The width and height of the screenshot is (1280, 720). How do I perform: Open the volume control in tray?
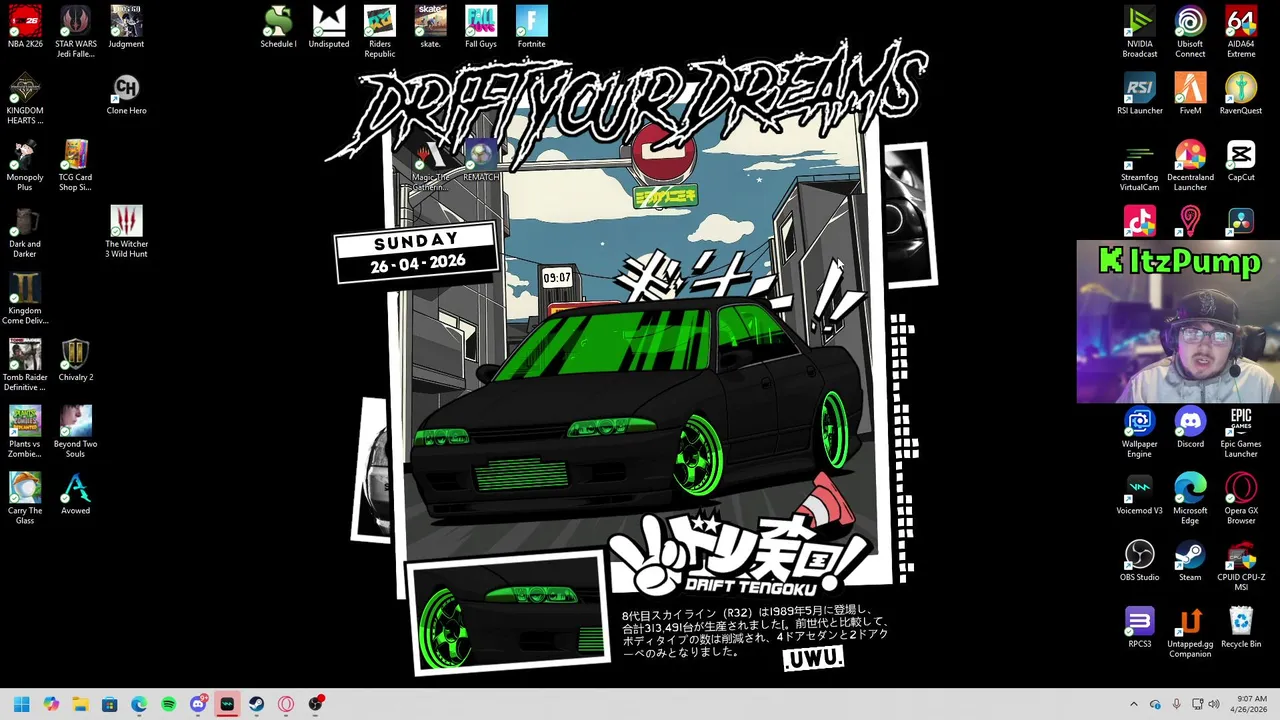(1214, 704)
